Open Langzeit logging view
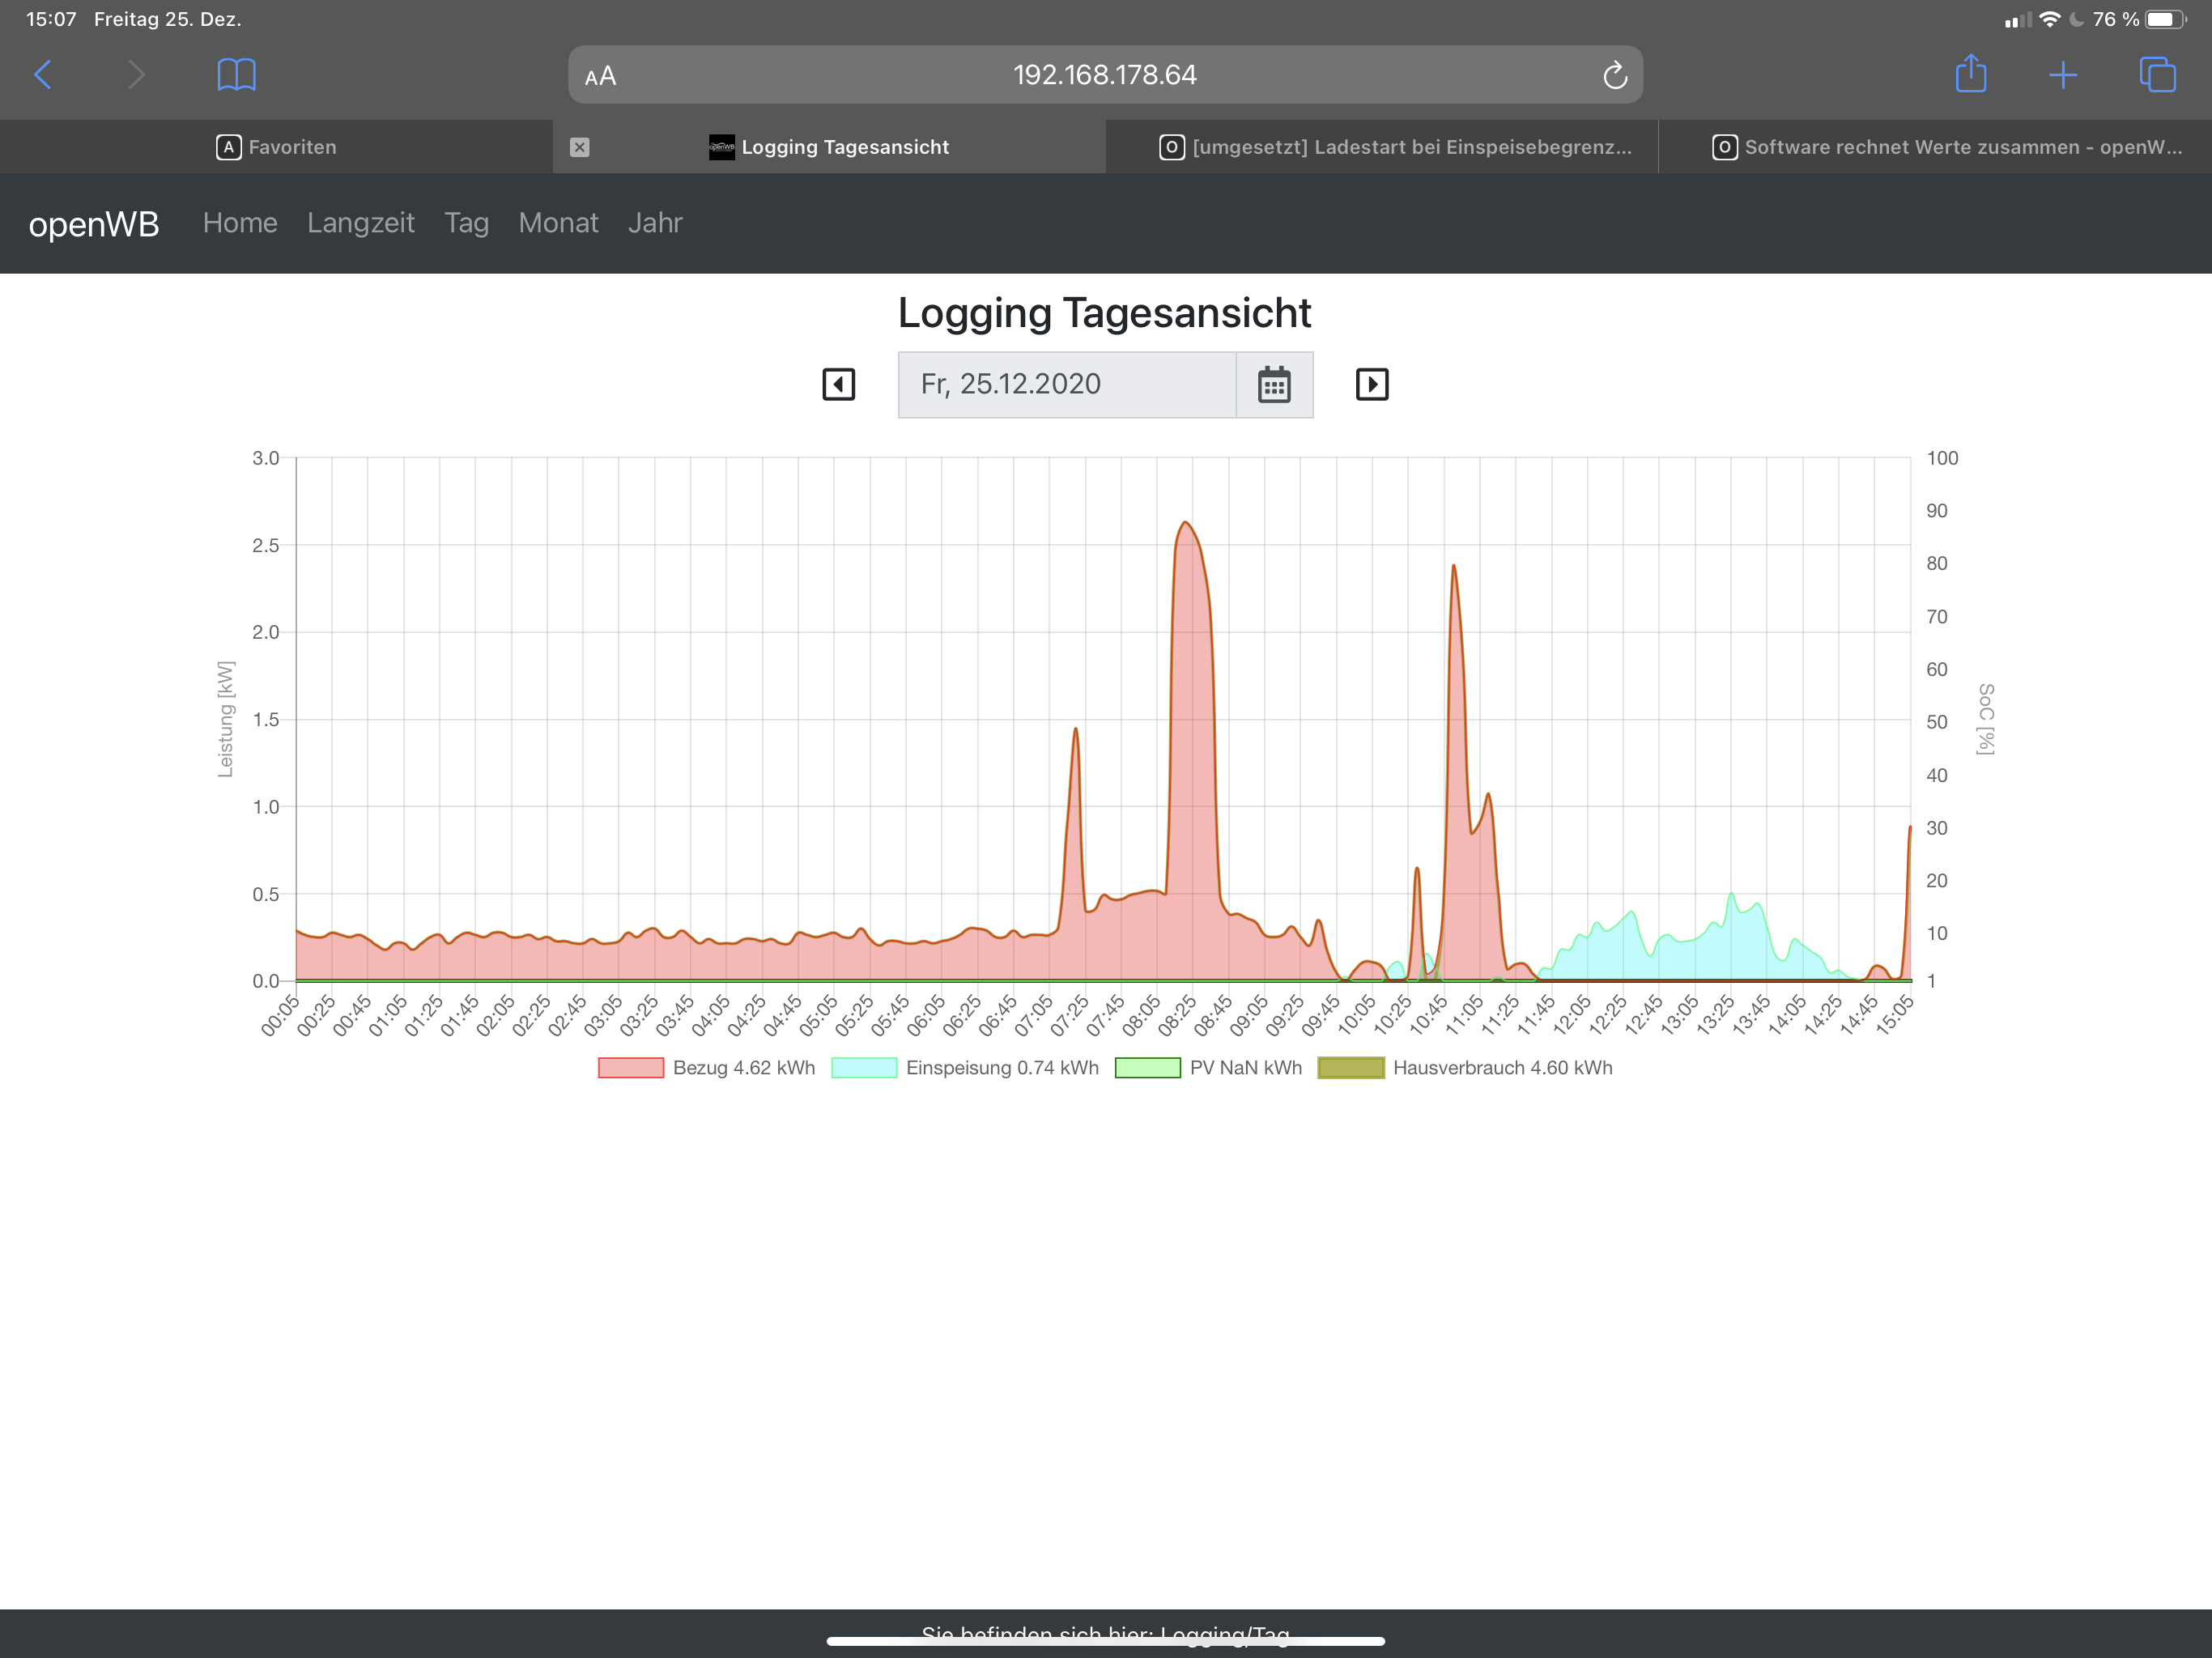 click(x=360, y=223)
